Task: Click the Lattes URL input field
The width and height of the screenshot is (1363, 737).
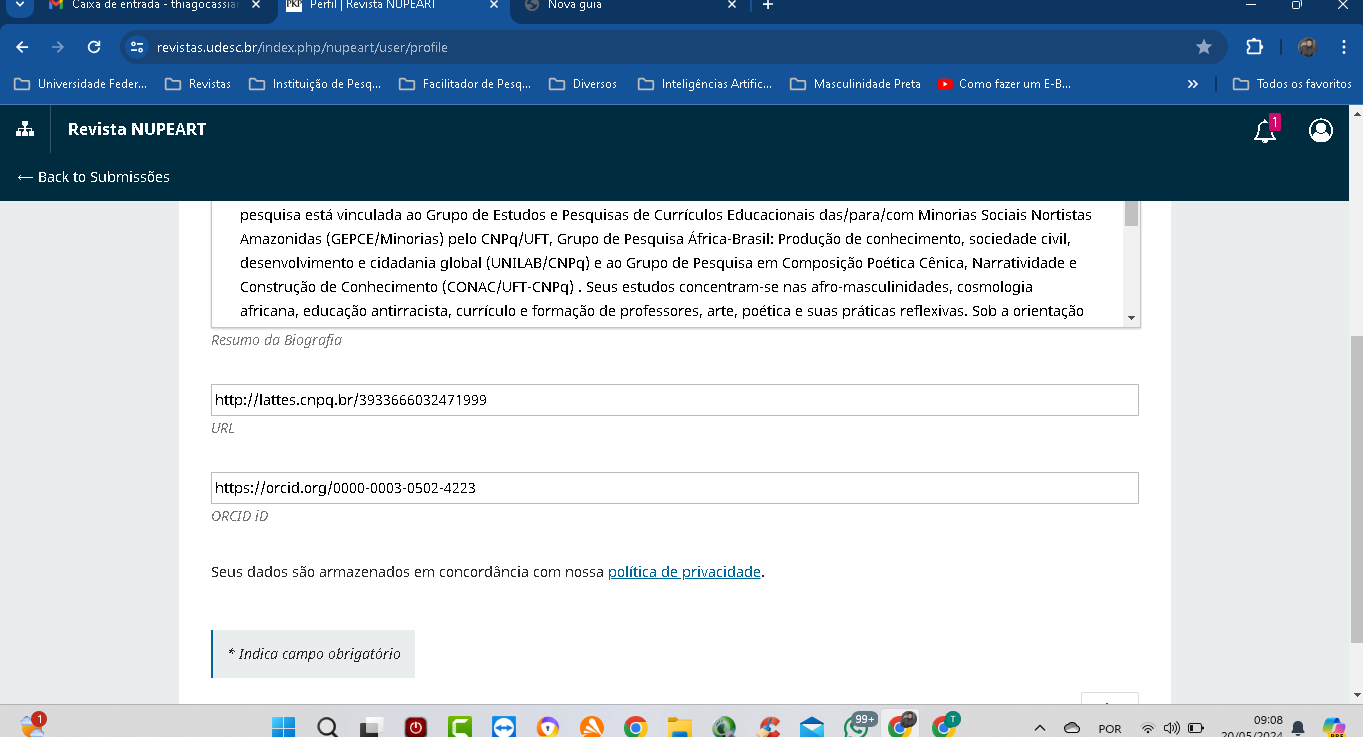Action: click(x=674, y=400)
